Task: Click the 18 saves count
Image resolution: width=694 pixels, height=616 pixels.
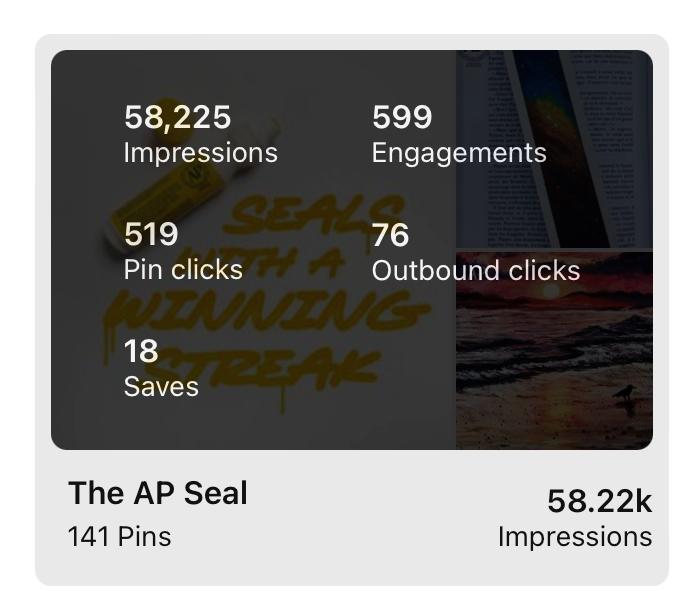Action: pos(141,351)
